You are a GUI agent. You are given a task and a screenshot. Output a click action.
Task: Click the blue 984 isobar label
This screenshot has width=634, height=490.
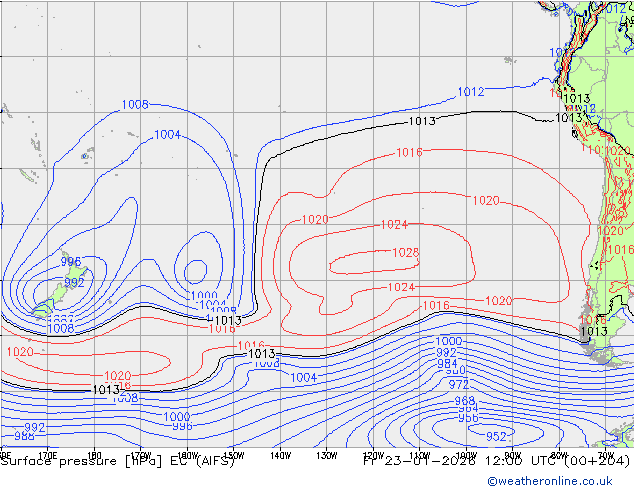click(x=447, y=363)
